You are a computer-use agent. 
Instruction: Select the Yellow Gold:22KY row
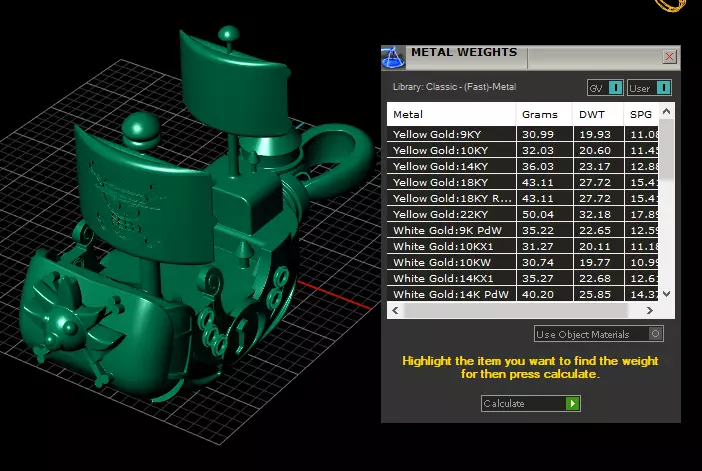coord(523,214)
